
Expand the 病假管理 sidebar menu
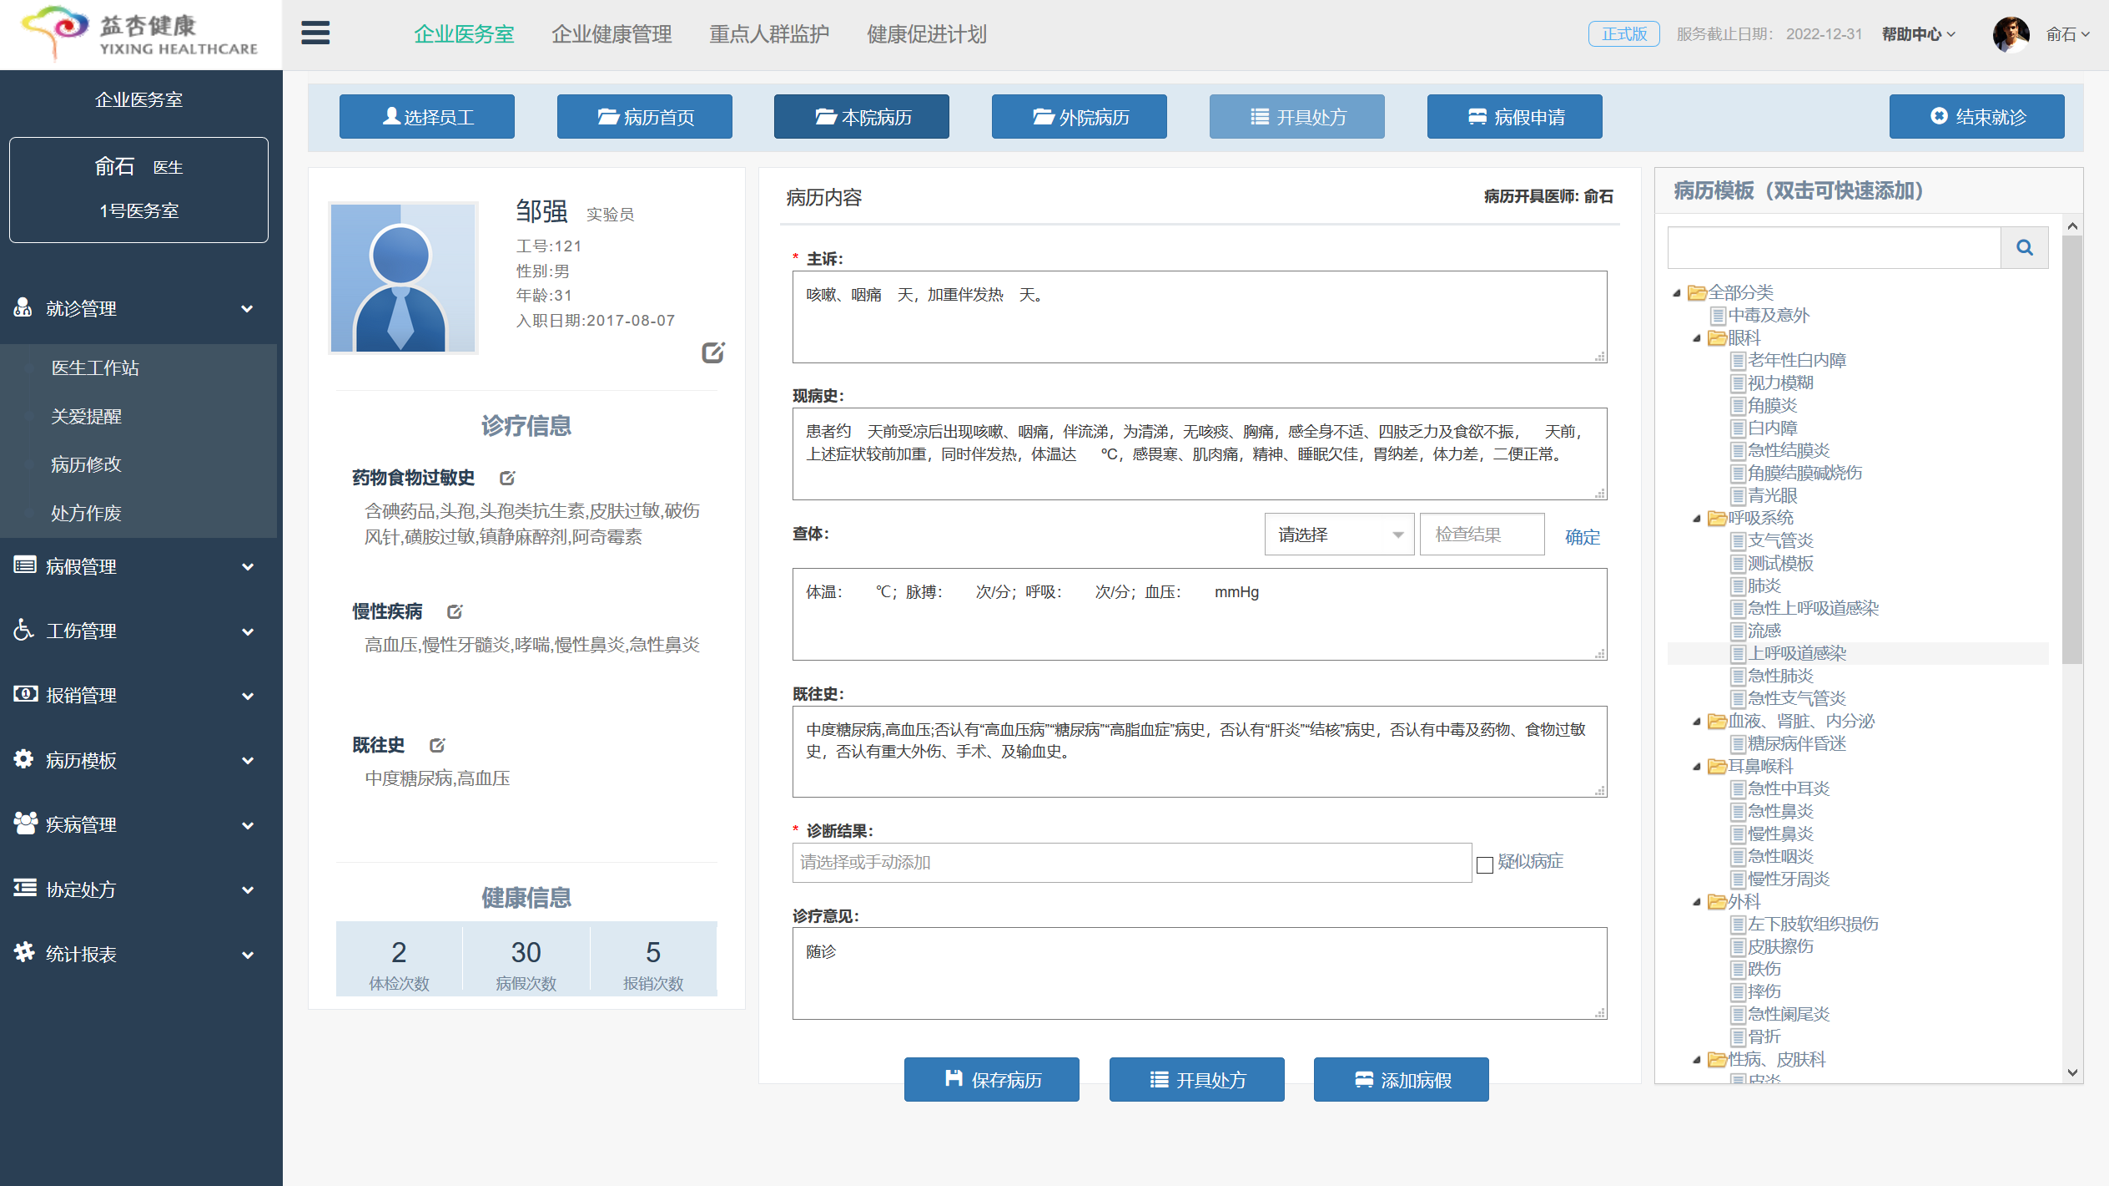coord(135,567)
